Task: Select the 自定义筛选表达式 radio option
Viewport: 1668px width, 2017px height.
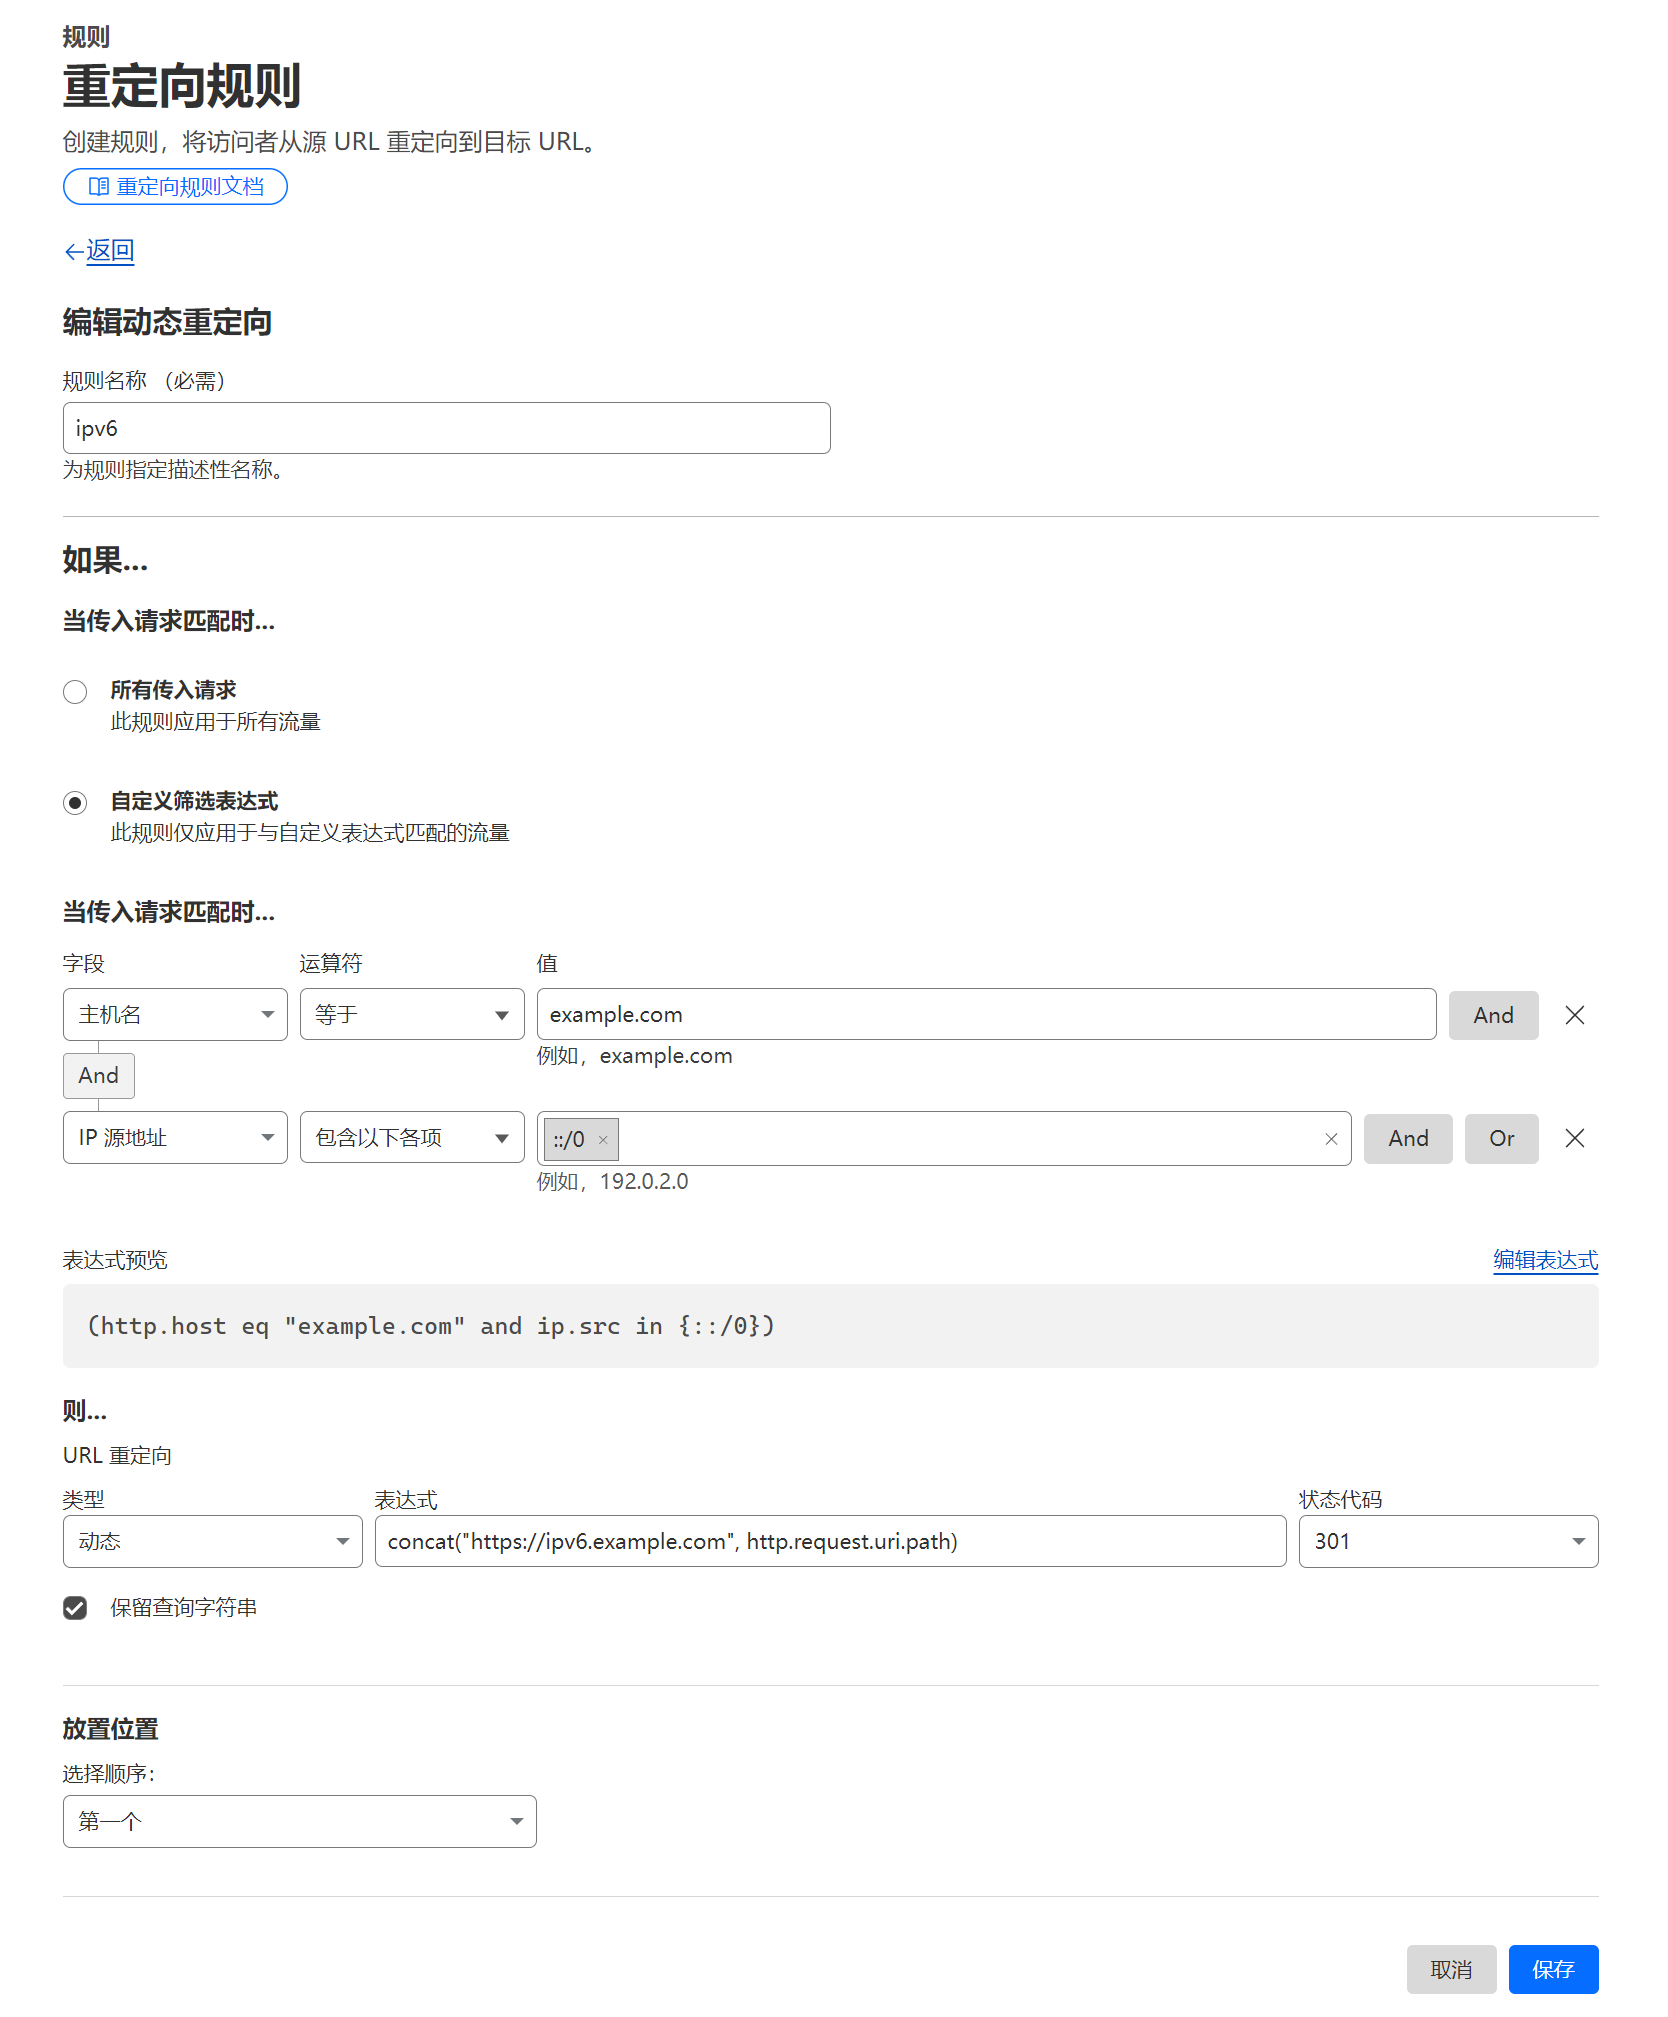Action: click(x=75, y=803)
